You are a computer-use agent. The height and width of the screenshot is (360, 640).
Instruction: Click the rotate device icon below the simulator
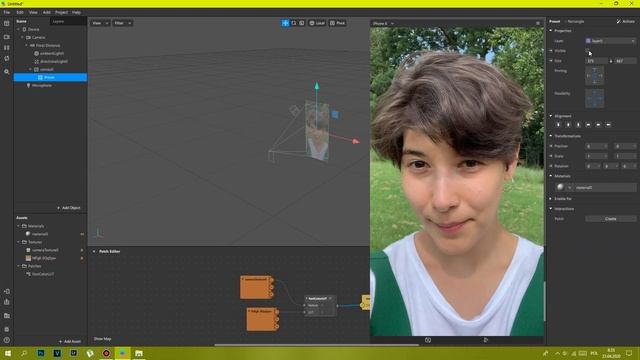click(428, 340)
